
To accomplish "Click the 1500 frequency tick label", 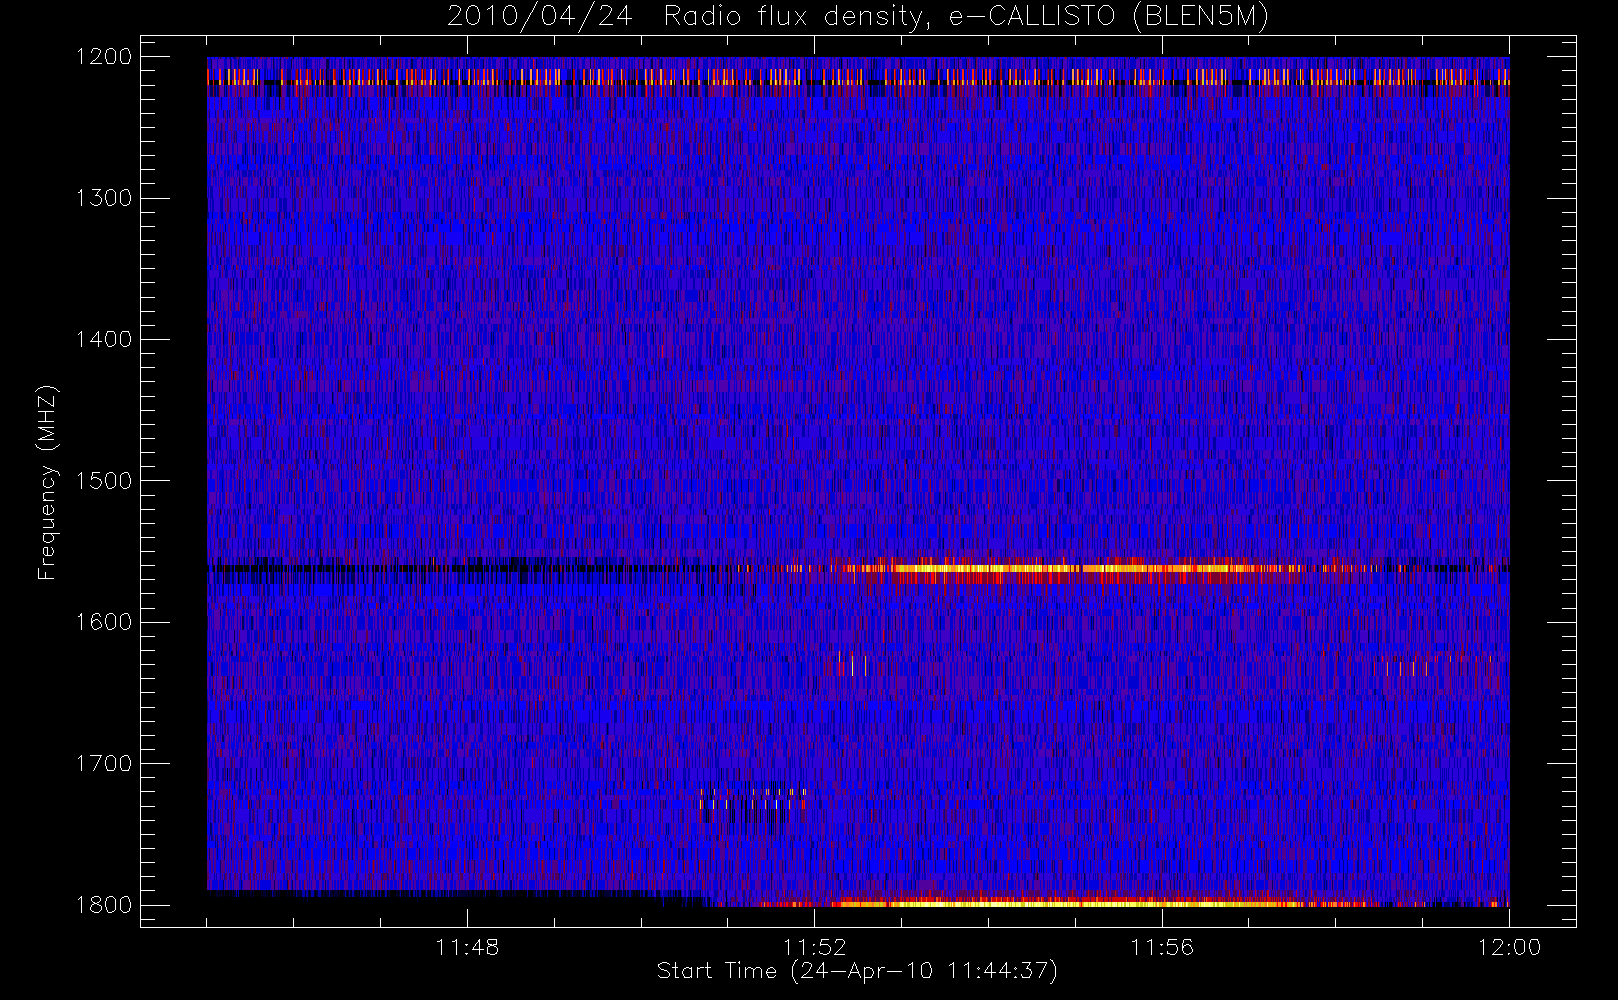I will [104, 481].
